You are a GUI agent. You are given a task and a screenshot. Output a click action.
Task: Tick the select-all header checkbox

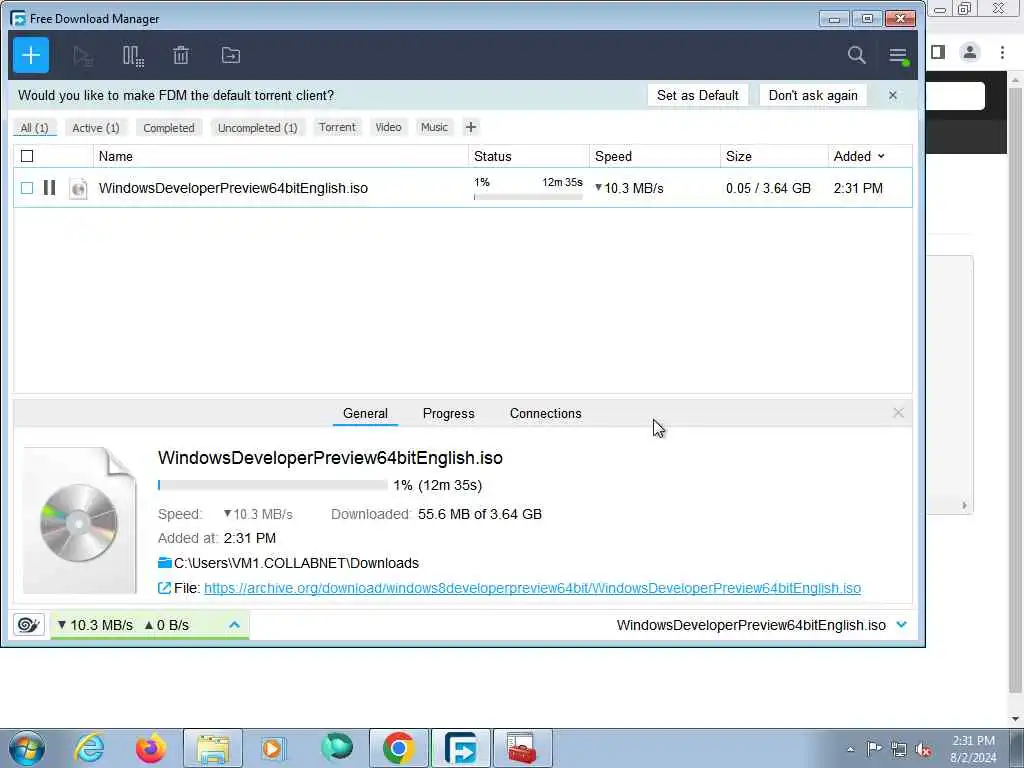[x=27, y=156]
